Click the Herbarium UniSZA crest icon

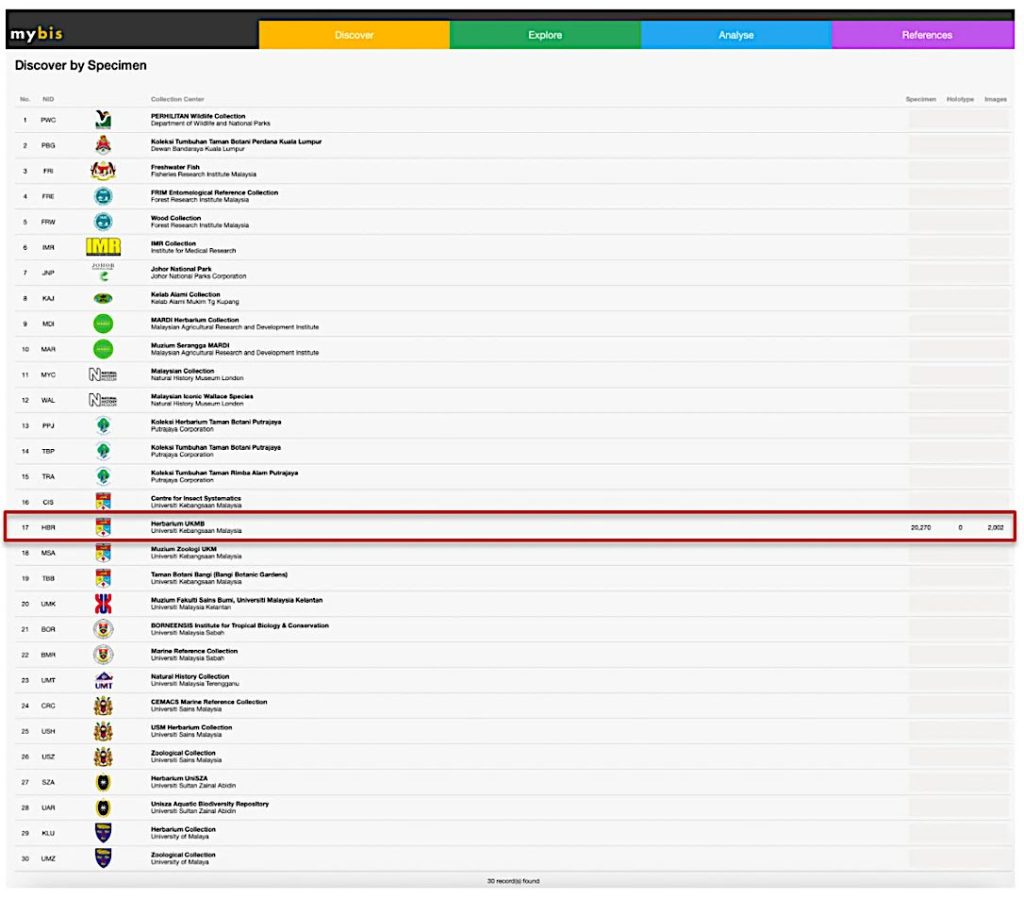tap(103, 782)
